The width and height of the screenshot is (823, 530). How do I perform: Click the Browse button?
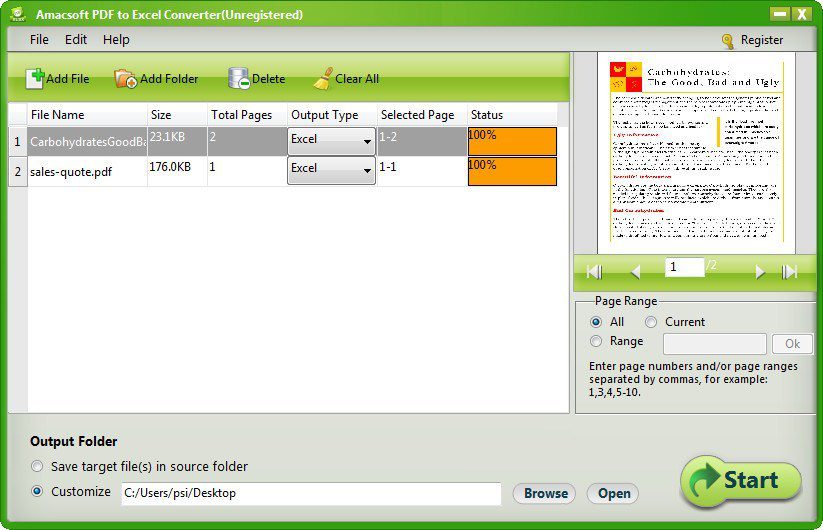point(544,493)
